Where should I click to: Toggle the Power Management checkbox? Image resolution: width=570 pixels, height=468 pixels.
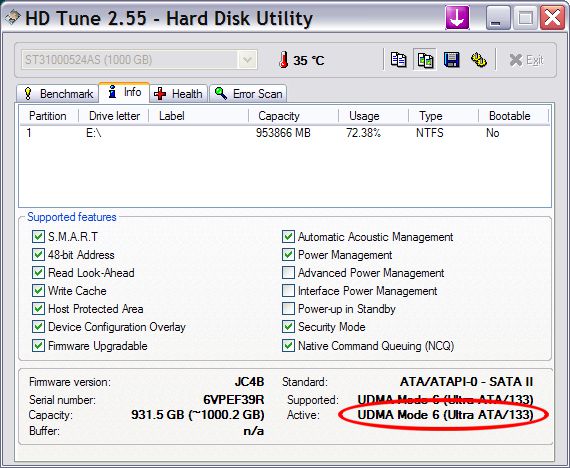coord(288,255)
